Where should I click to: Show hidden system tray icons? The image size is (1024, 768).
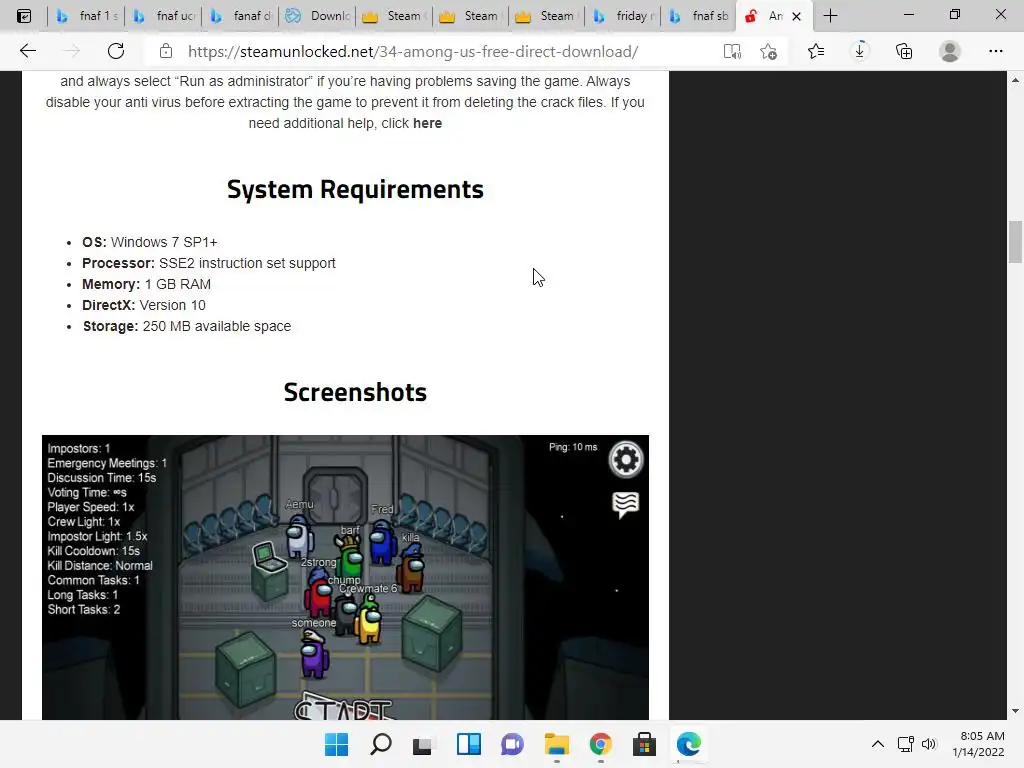(878, 744)
